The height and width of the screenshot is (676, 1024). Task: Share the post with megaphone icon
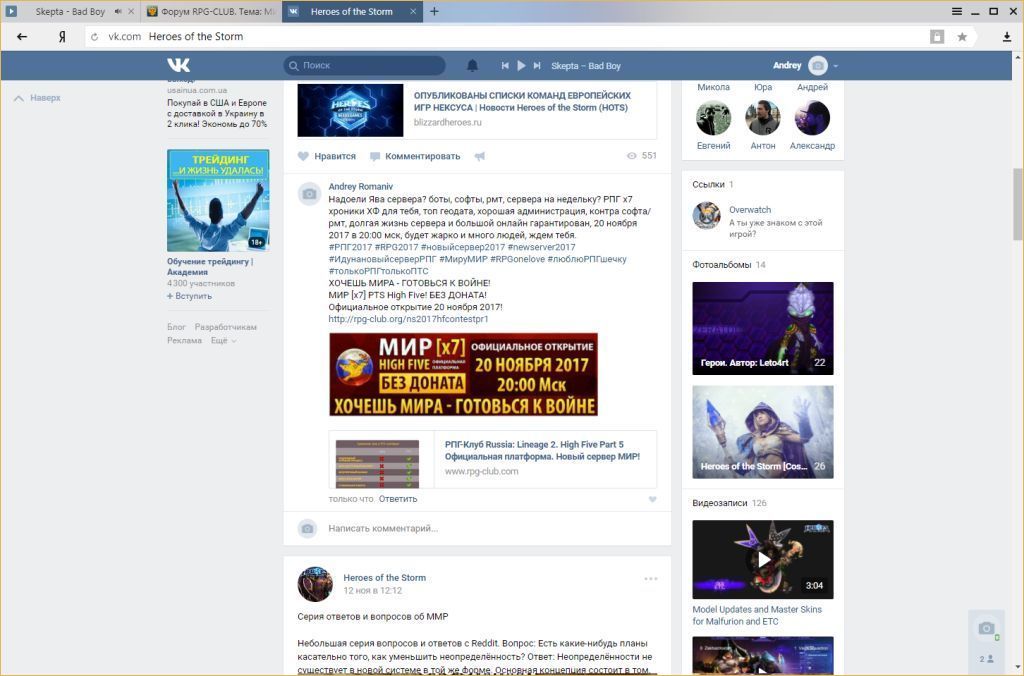pyautogui.click(x=479, y=156)
